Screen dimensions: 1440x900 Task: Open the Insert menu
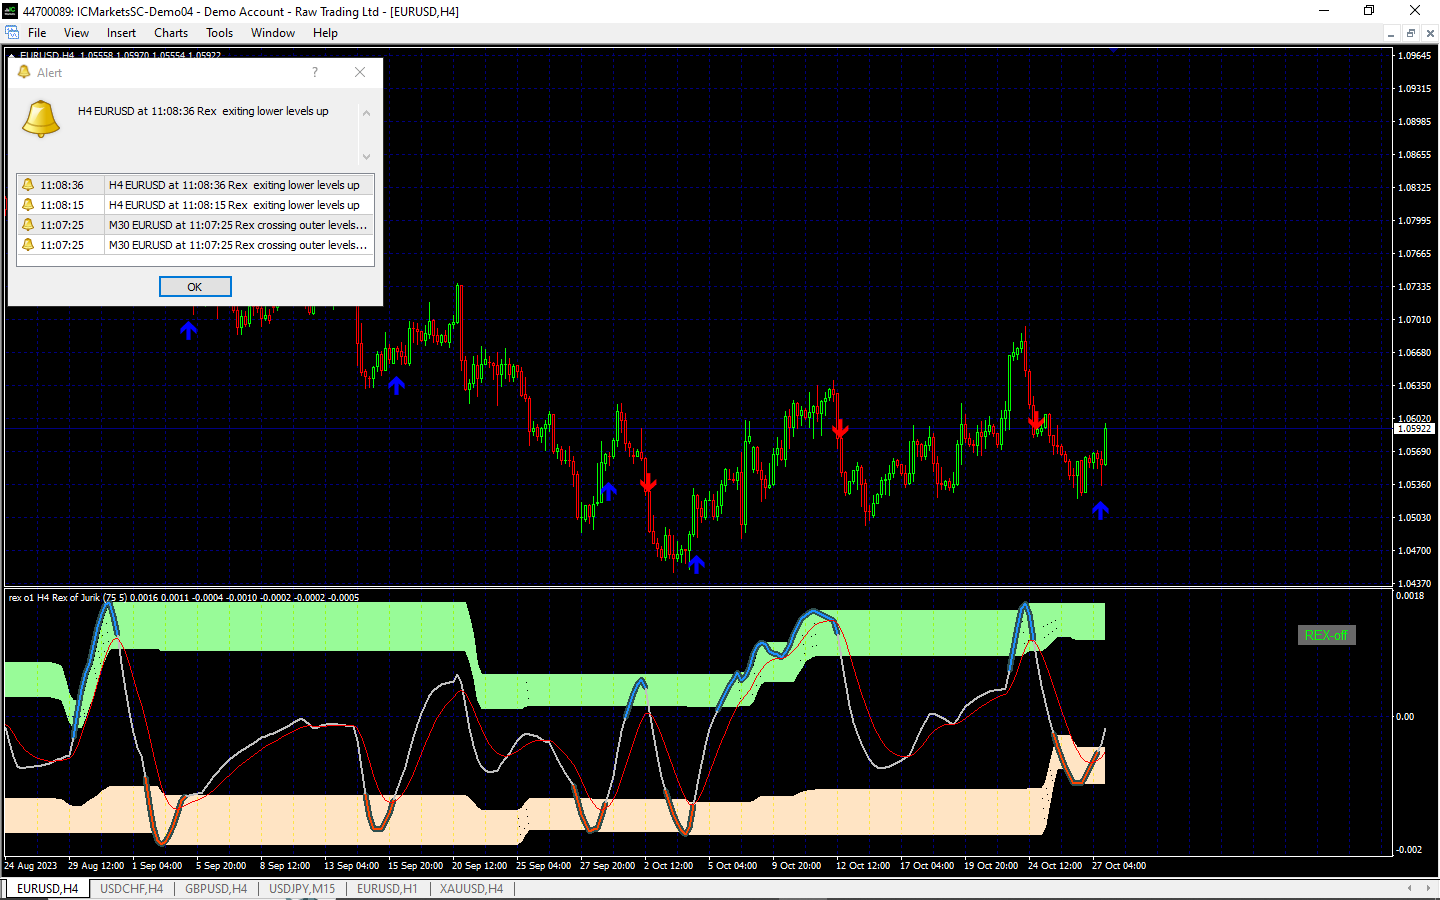pyautogui.click(x=121, y=33)
